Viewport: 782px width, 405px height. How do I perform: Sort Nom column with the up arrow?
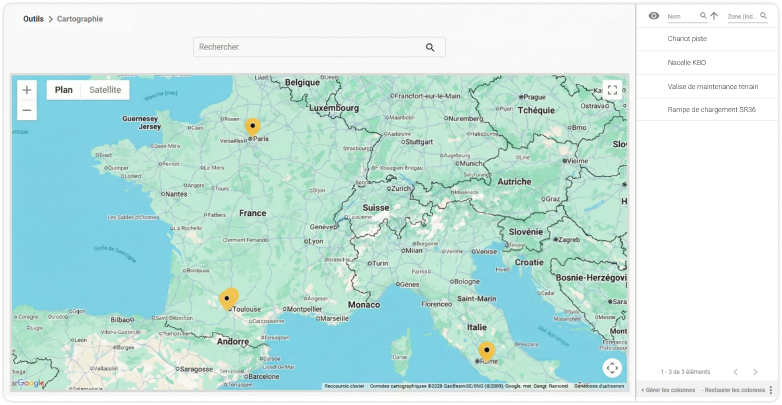714,16
